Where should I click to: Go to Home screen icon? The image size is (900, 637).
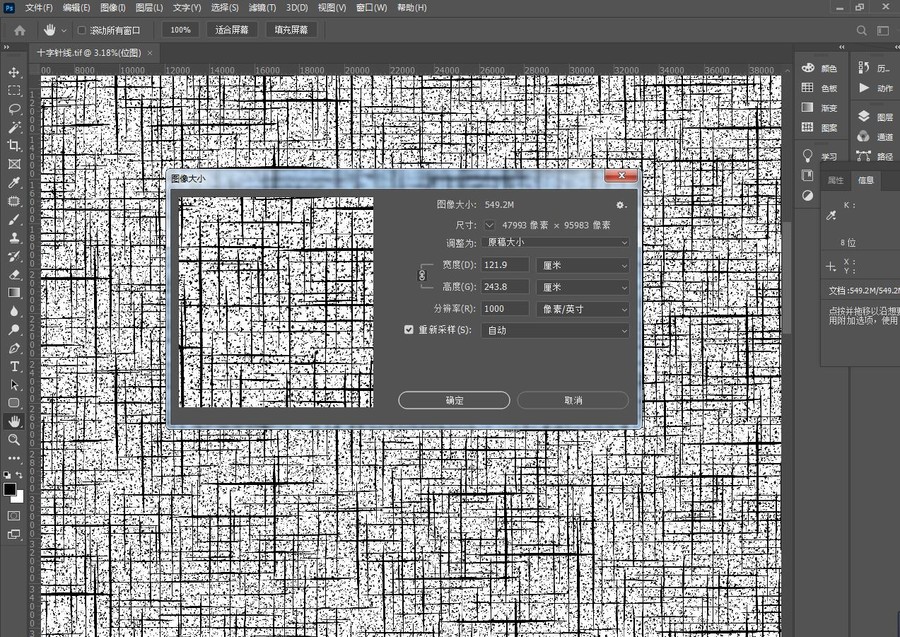click(20, 30)
